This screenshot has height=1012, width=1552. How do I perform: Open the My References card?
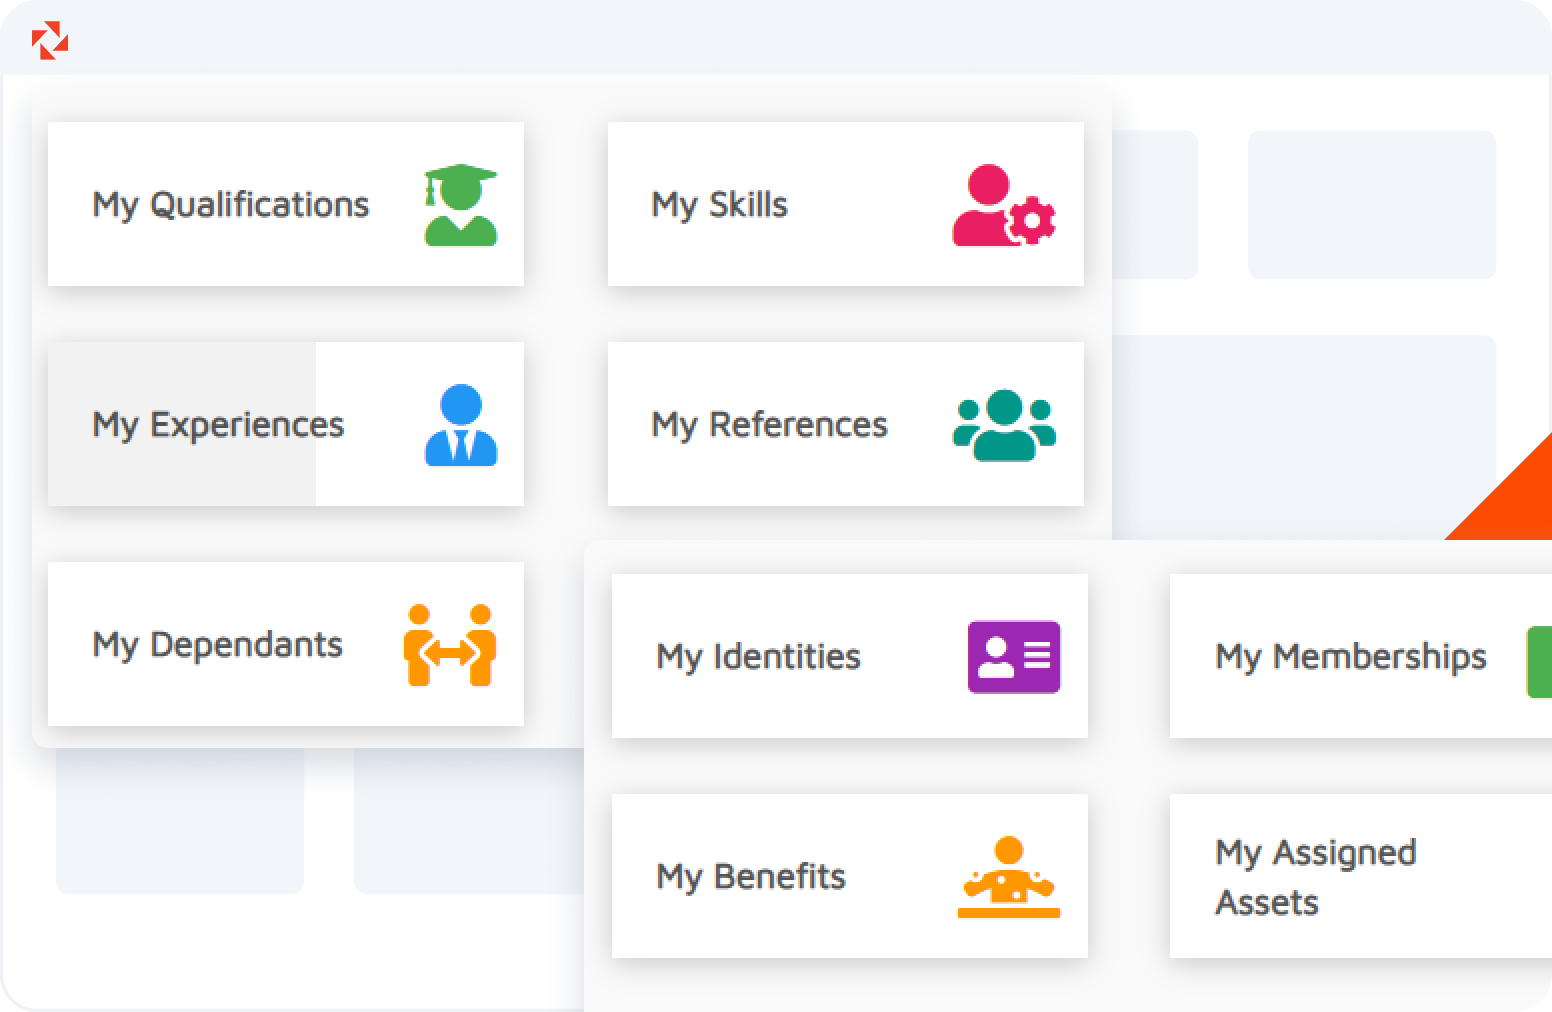click(846, 424)
